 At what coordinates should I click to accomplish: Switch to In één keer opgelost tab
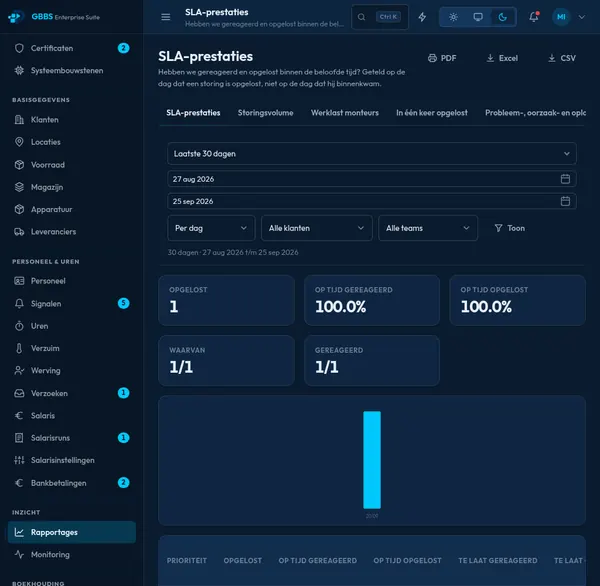tap(432, 113)
